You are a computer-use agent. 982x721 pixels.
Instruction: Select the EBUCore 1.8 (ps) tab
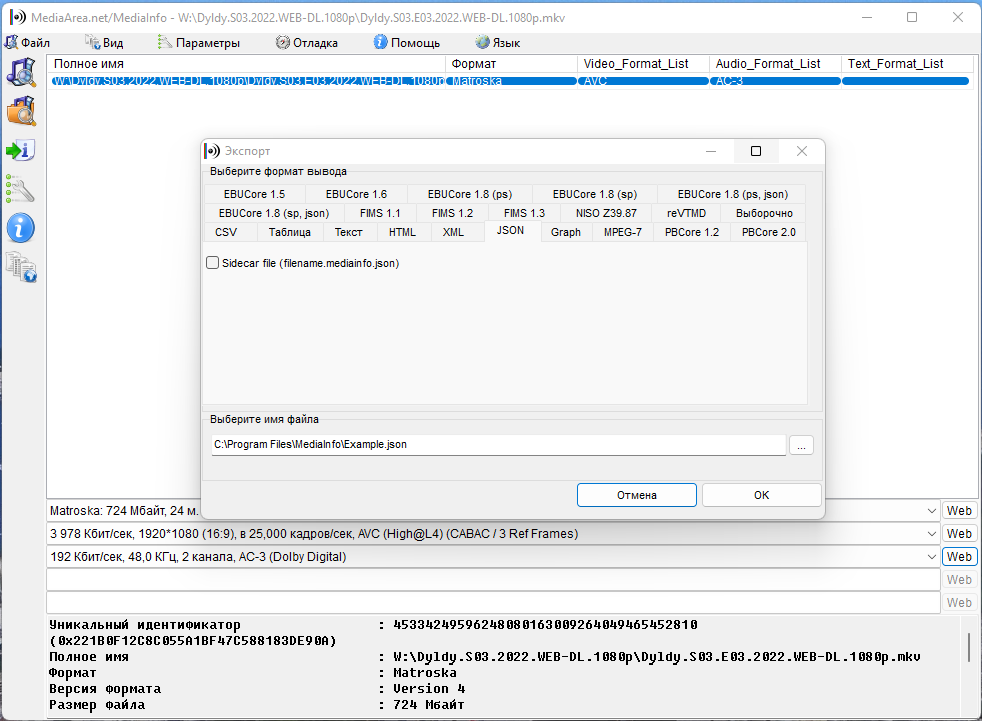470,194
